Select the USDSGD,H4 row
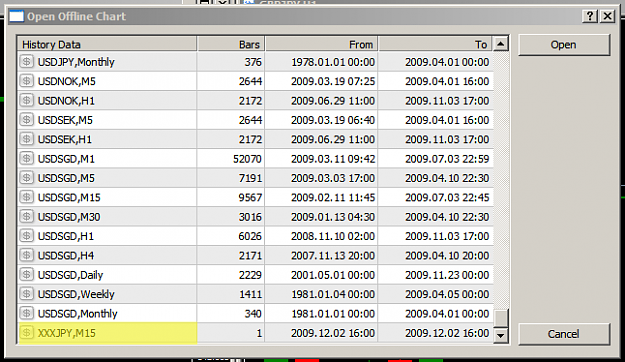625x362 pixels. tap(256, 255)
